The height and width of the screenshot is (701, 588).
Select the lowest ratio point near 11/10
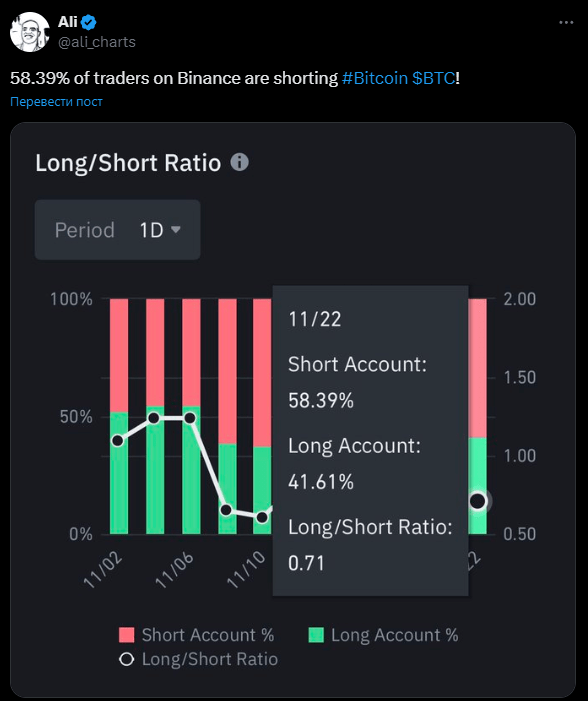262,517
